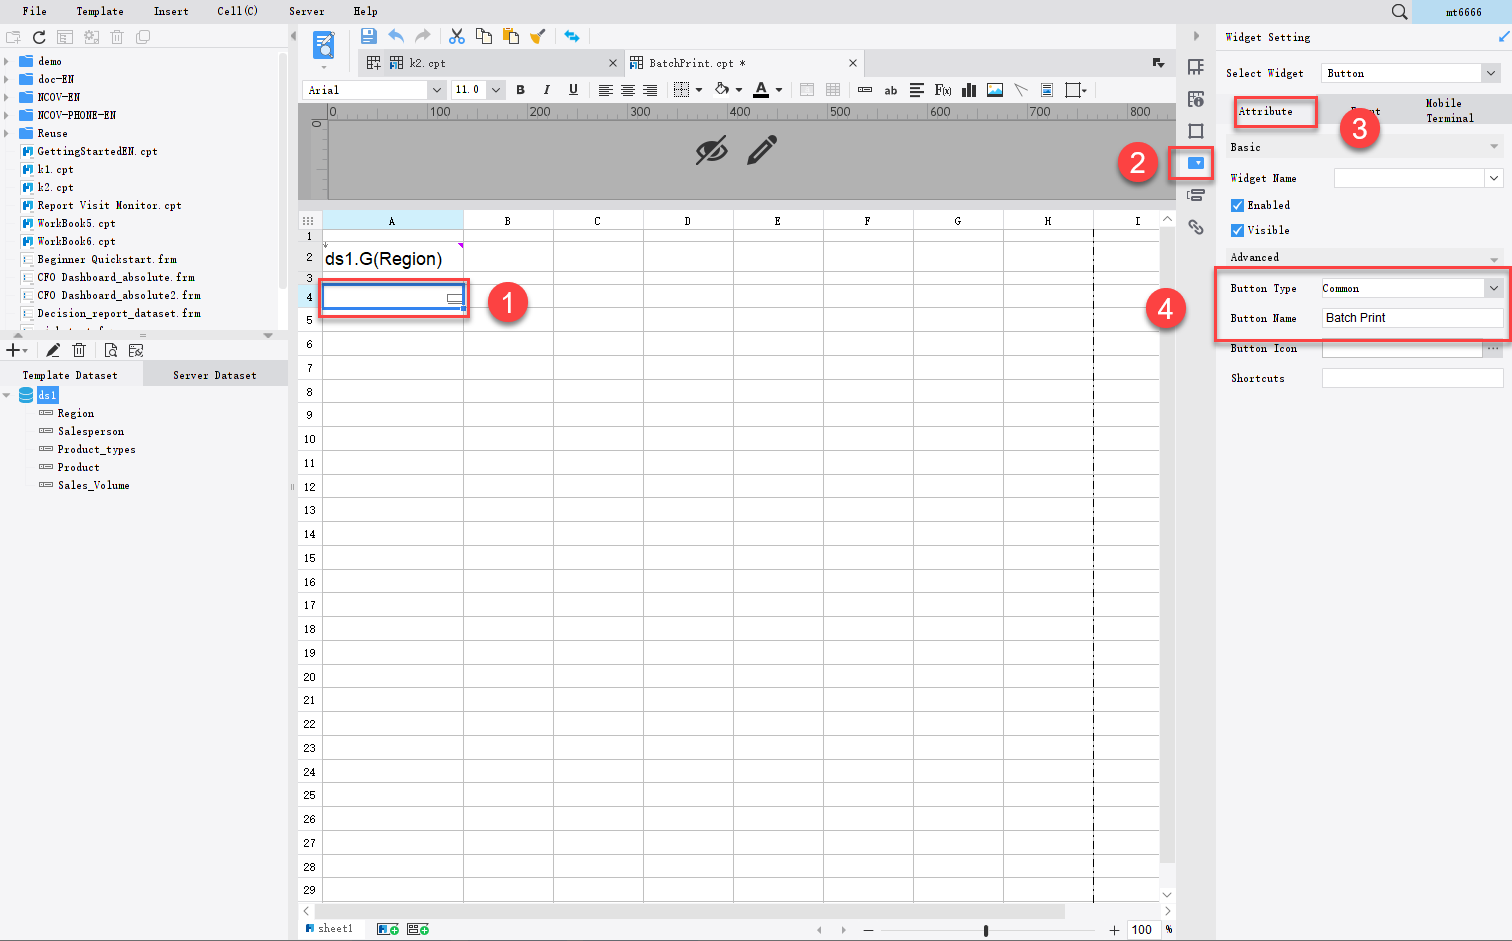Click the edit dataset pencil icon

coord(53,350)
